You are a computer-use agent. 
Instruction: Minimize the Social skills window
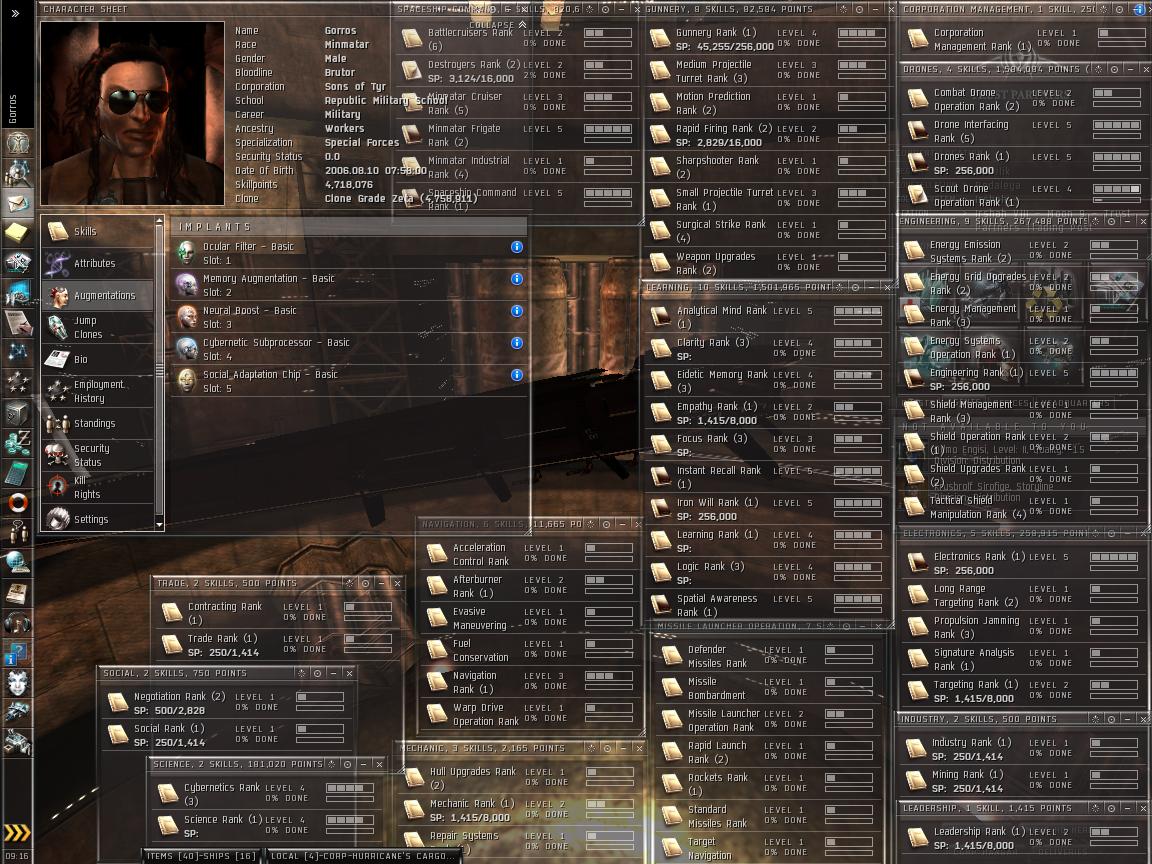tap(334, 673)
